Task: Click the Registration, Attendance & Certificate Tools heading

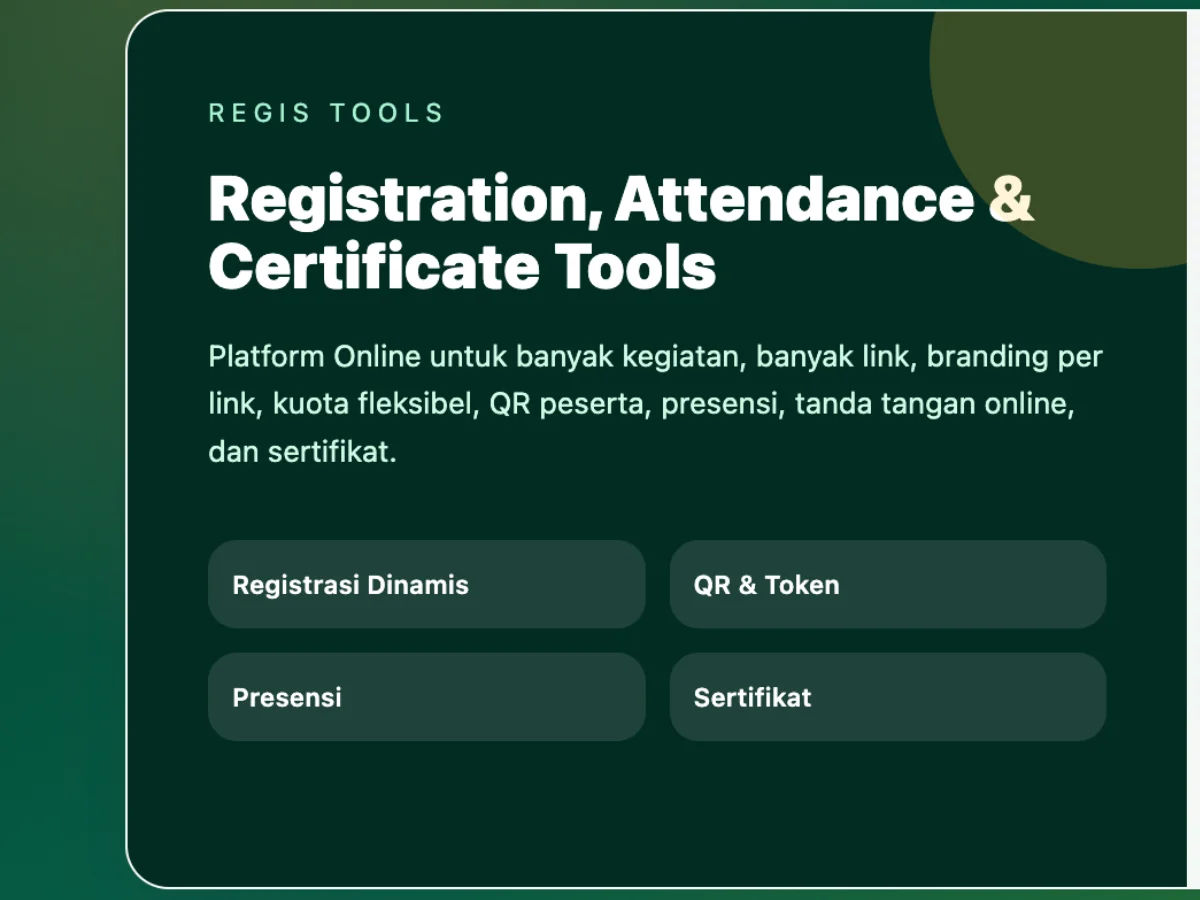Action: coord(621,233)
